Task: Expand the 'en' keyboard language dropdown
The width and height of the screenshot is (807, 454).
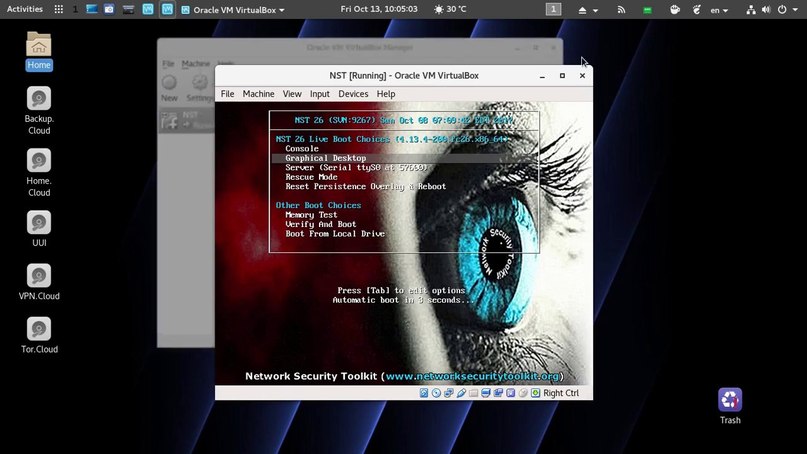Action: pyautogui.click(x=719, y=9)
